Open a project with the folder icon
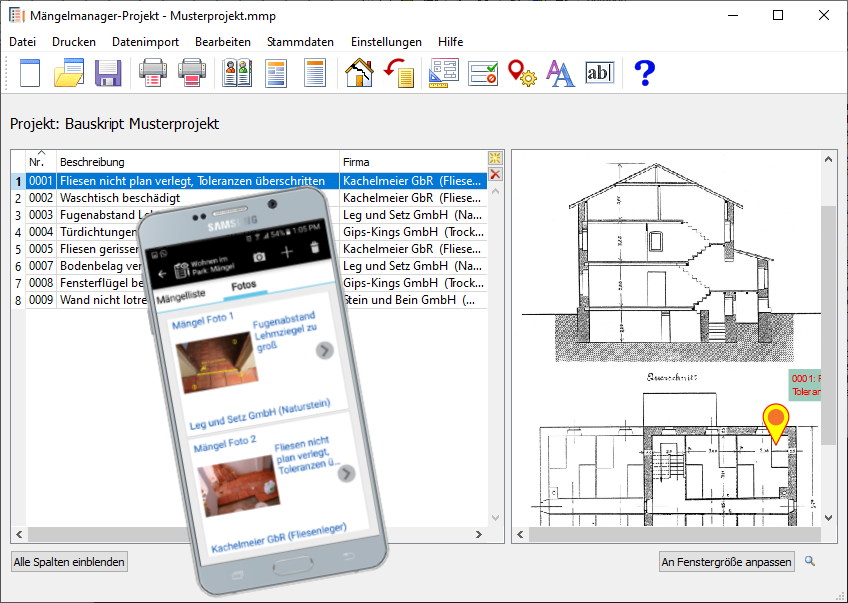The image size is (848, 603). [x=69, y=73]
